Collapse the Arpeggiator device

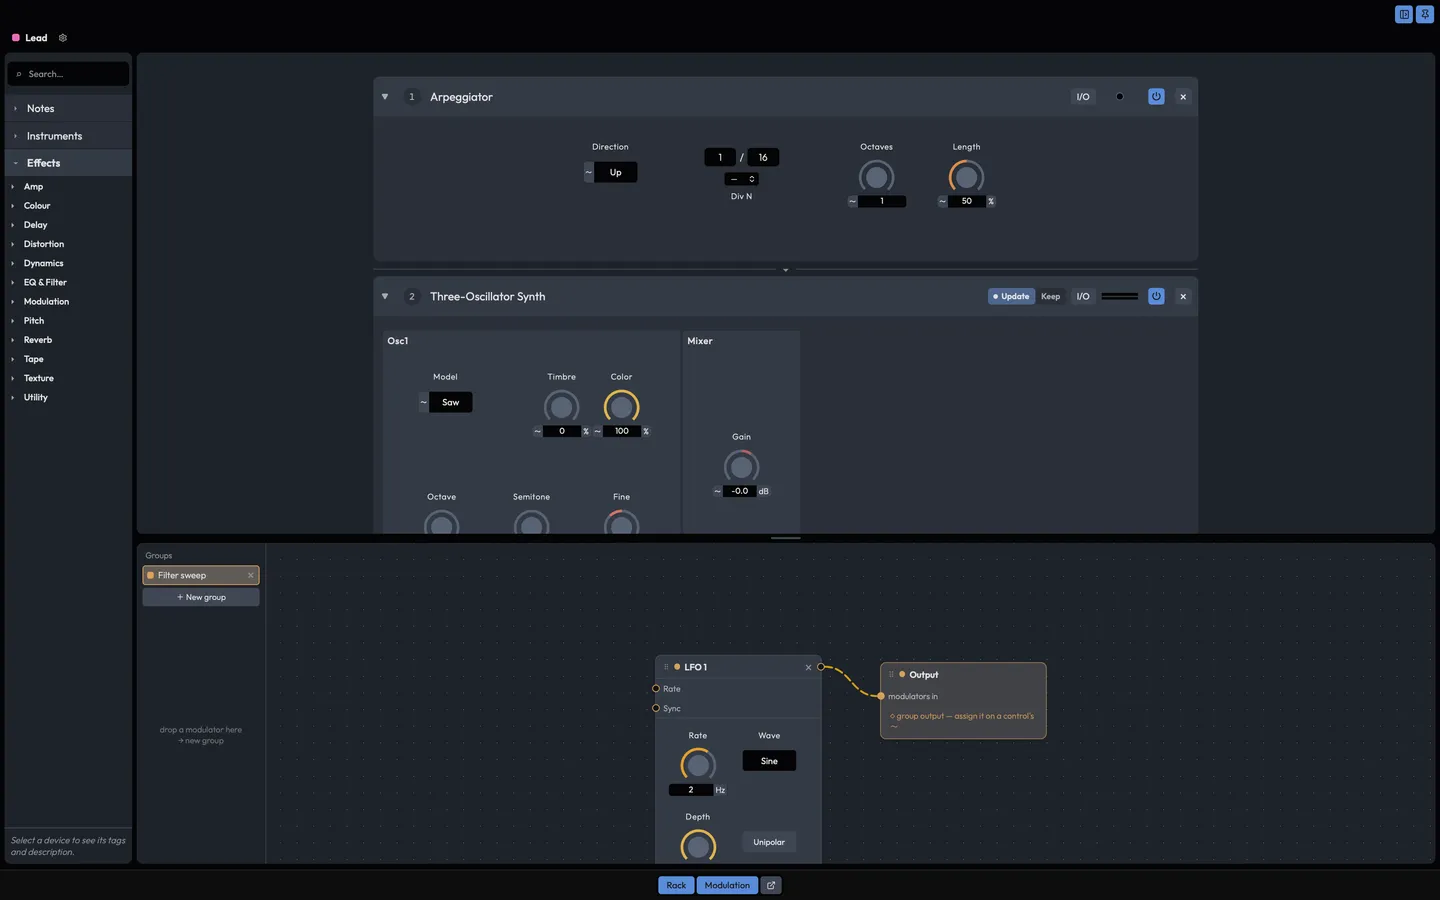[385, 97]
